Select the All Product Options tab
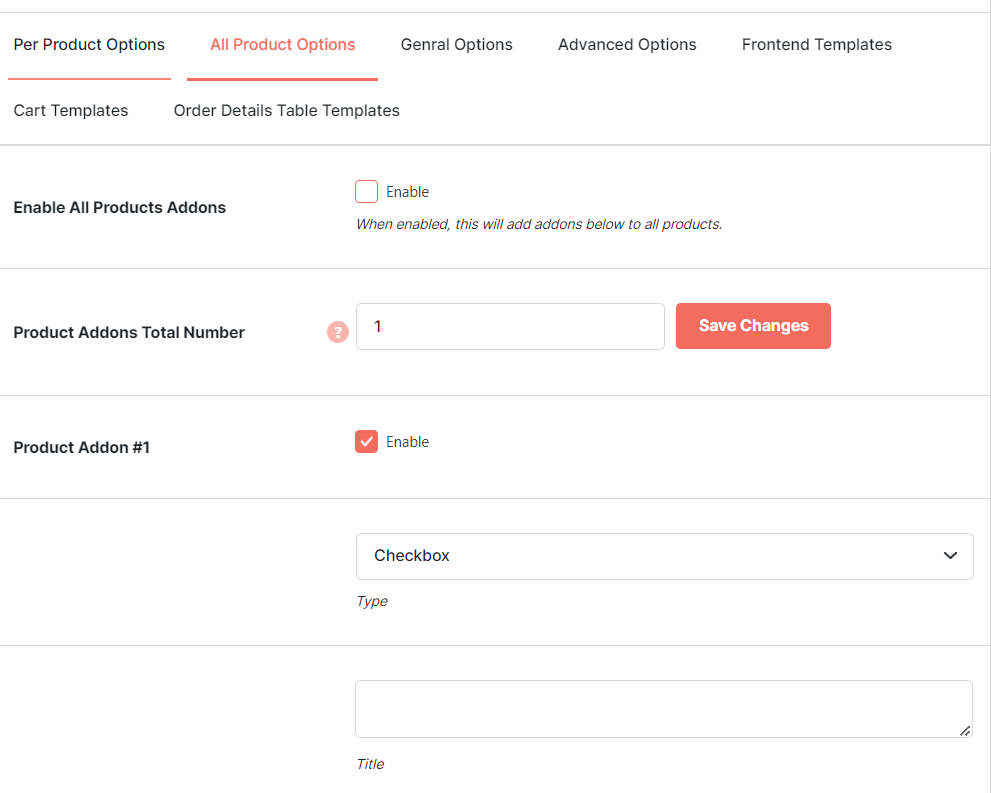 [x=283, y=45]
